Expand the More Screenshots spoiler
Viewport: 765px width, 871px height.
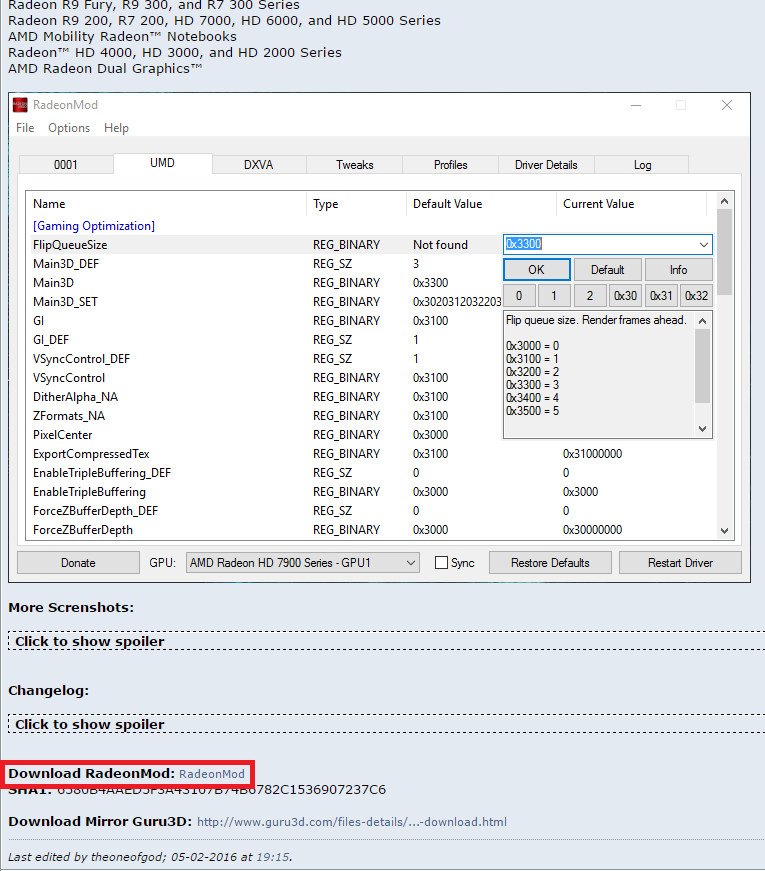click(90, 641)
